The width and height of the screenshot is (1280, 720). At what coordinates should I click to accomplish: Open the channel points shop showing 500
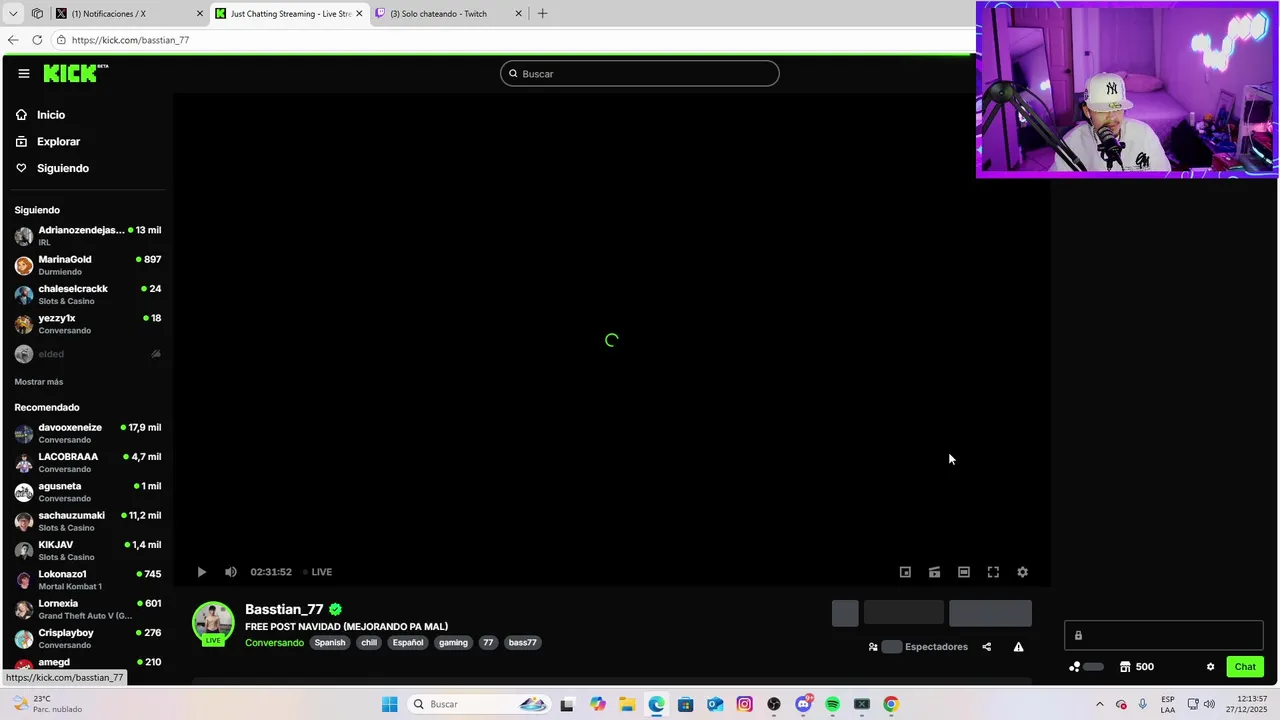pyautogui.click(x=1137, y=667)
